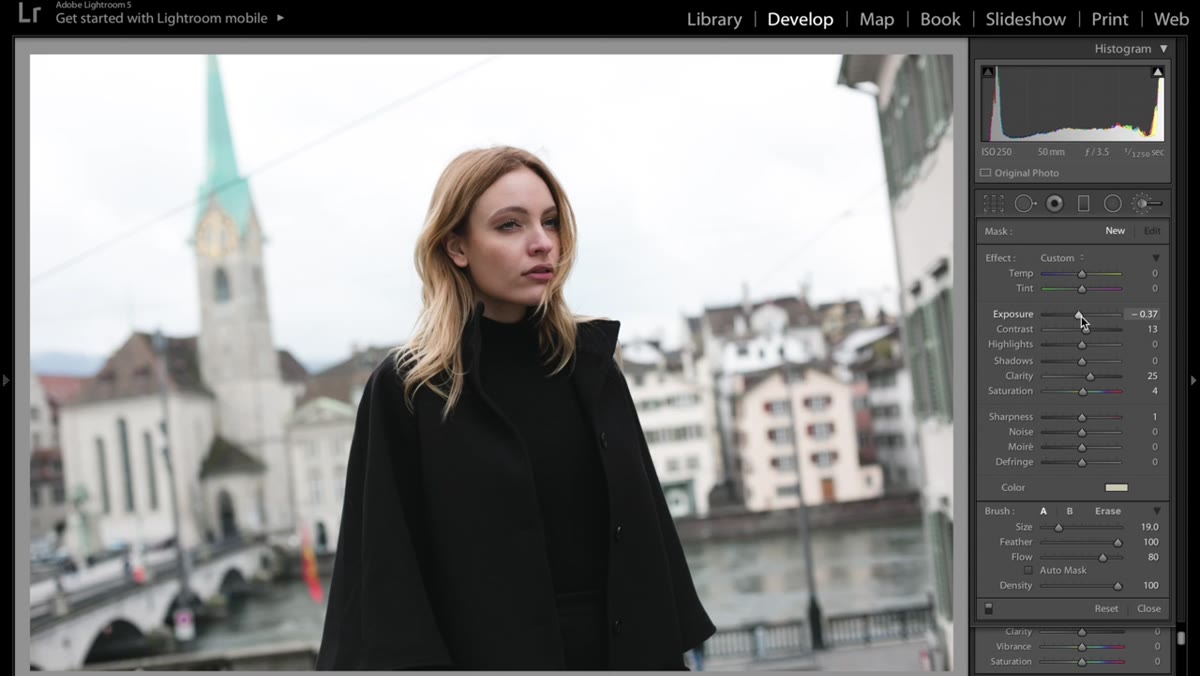Switch to brush A
Image resolution: width=1200 pixels, height=676 pixels.
click(1044, 511)
